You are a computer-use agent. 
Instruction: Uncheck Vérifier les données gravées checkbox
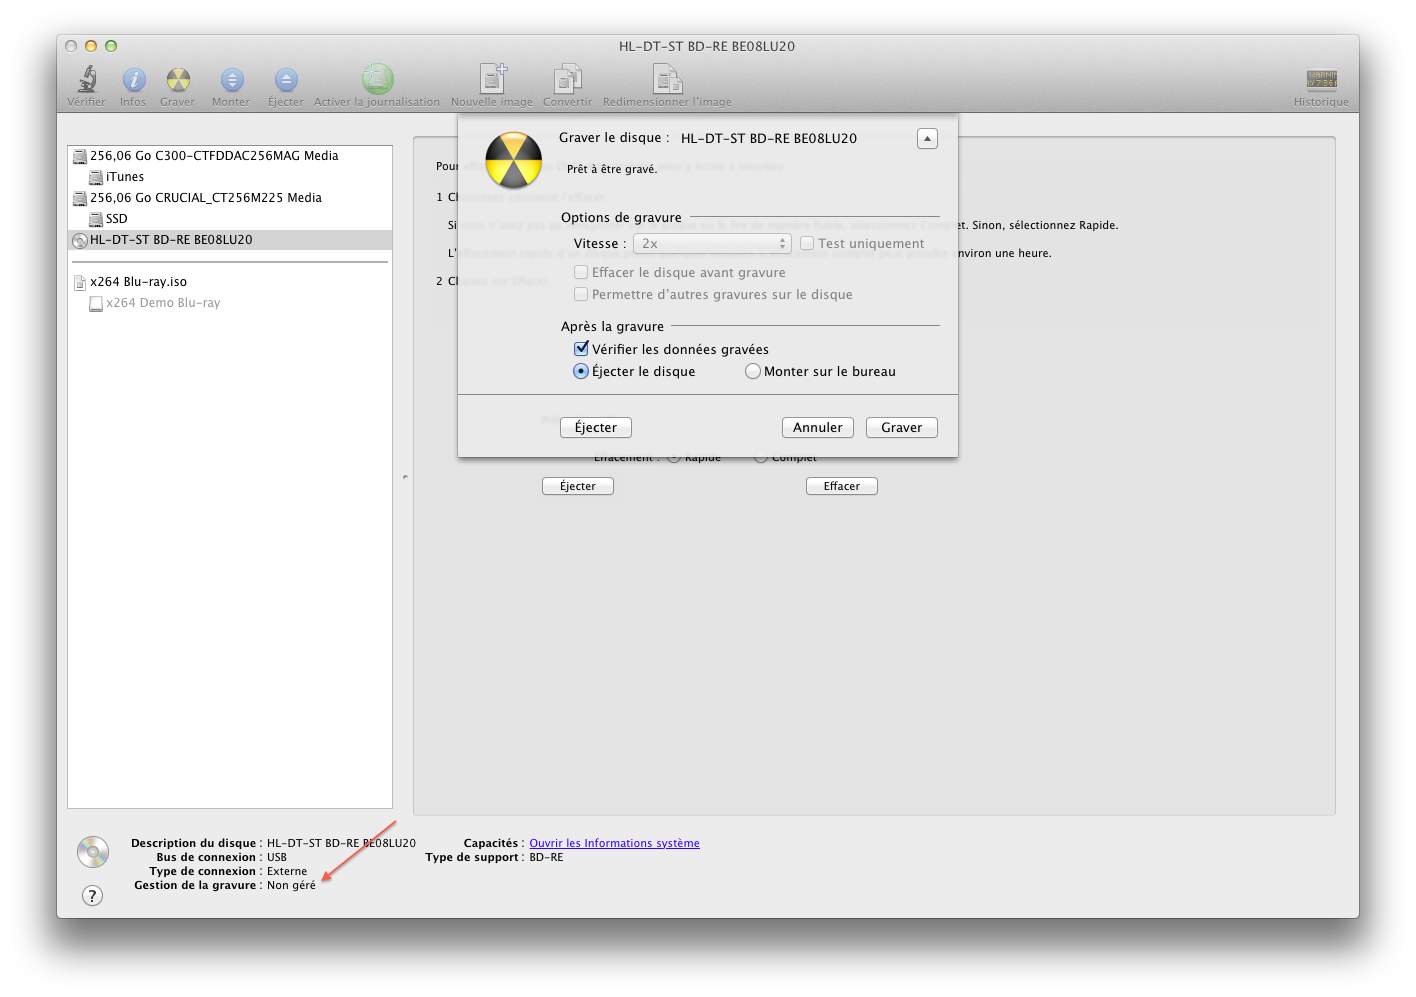581,349
